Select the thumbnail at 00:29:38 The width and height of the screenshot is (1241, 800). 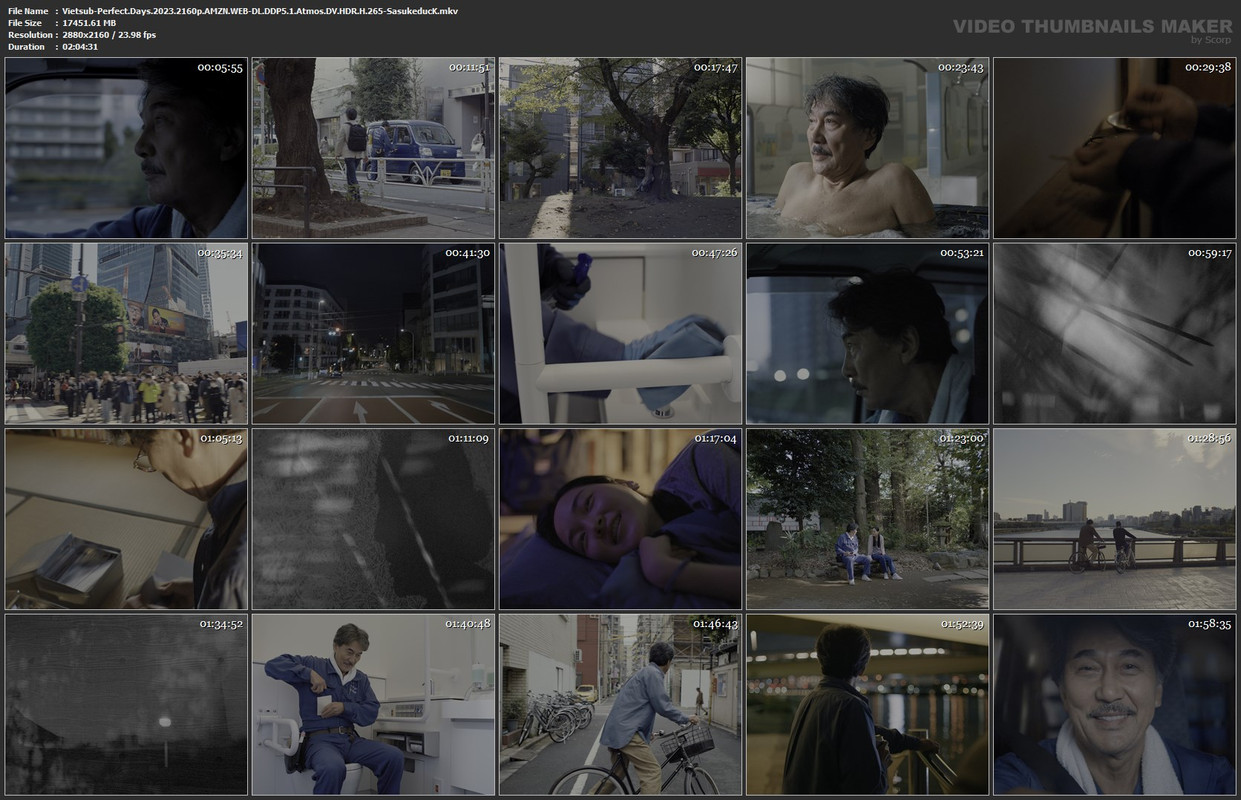click(1114, 148)
